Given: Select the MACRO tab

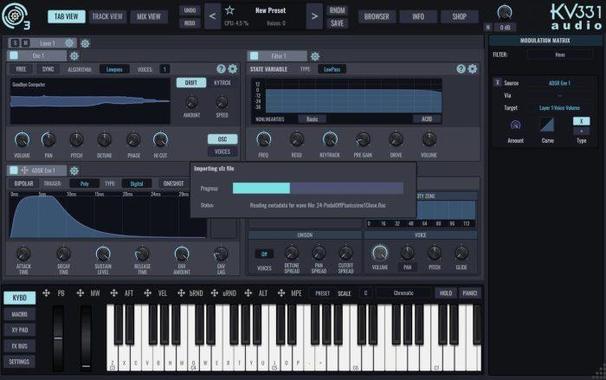Looking at the screenshot, I should point(19,314).
